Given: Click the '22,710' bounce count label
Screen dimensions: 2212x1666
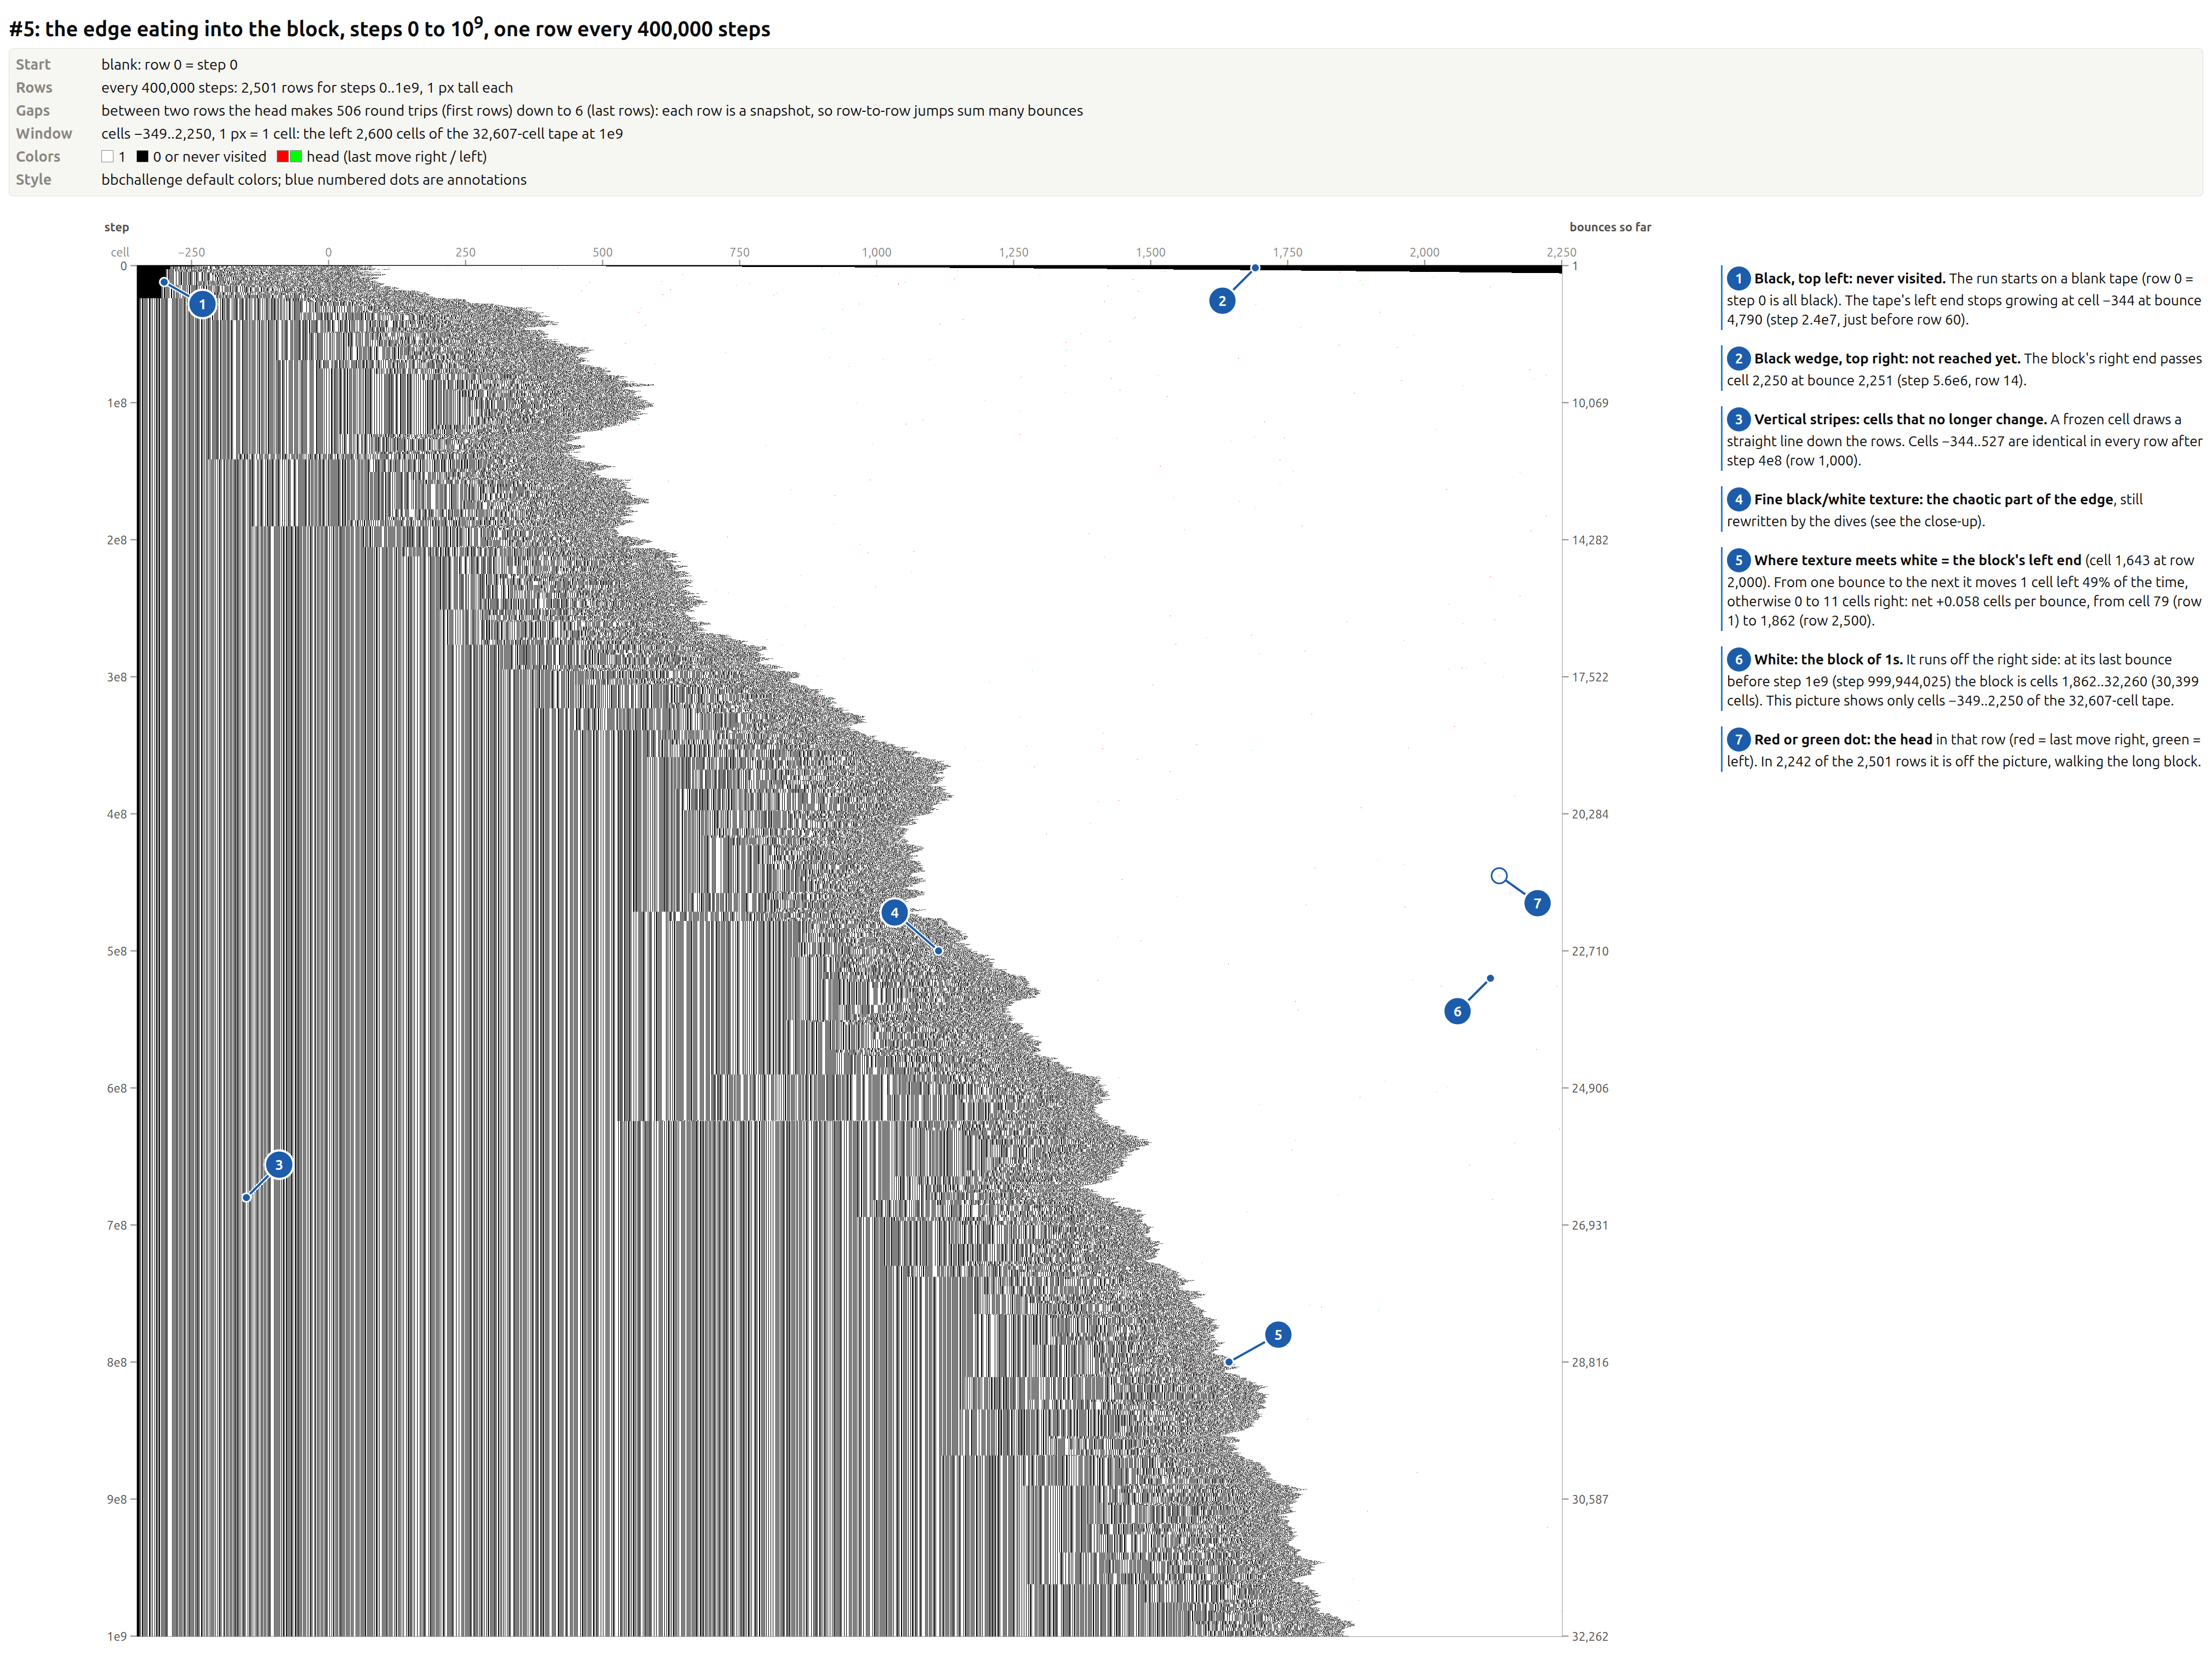Looking at the screenshot, I should pos(1590,952).
